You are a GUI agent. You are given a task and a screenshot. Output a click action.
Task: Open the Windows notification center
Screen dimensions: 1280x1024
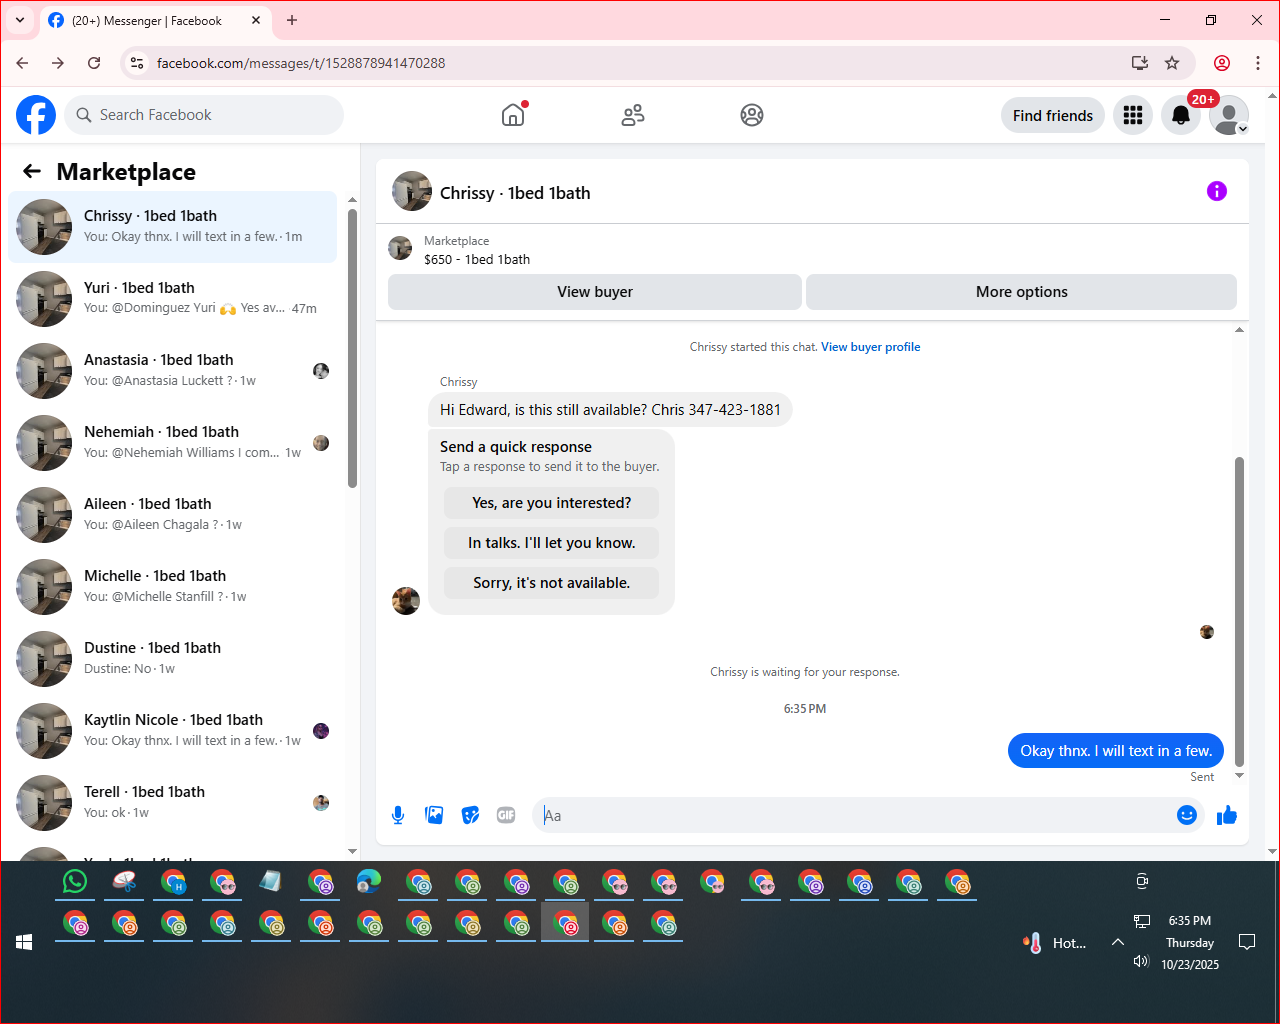pyautogui.click(x=1247, y=942)
